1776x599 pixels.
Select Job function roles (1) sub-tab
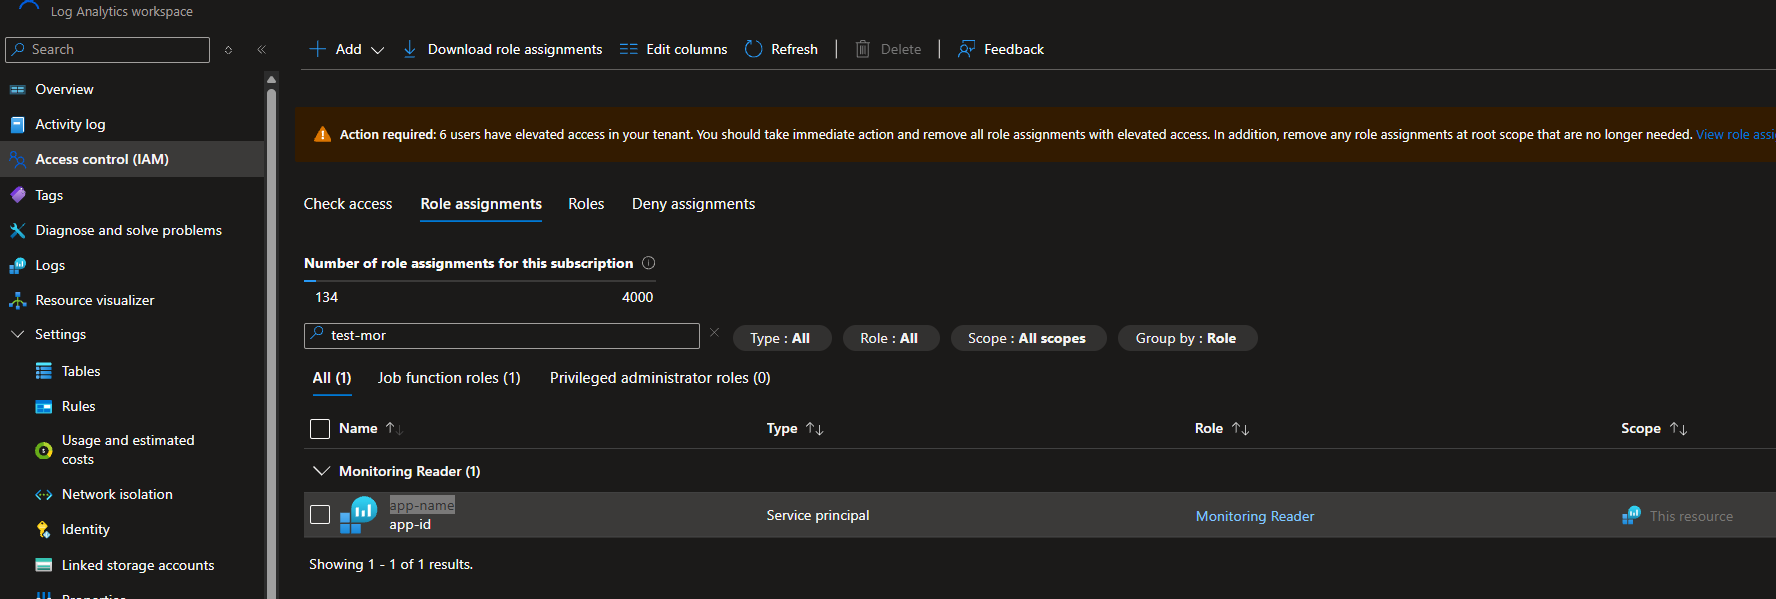coord(449,378)
